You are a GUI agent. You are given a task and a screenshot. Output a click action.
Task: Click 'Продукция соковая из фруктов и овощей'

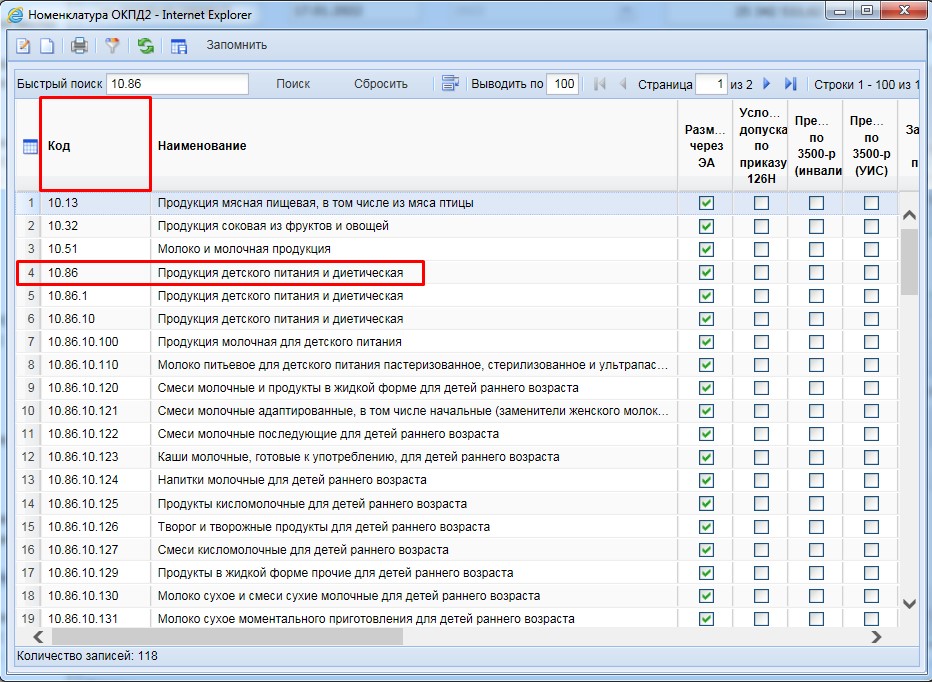click(414, 227)
